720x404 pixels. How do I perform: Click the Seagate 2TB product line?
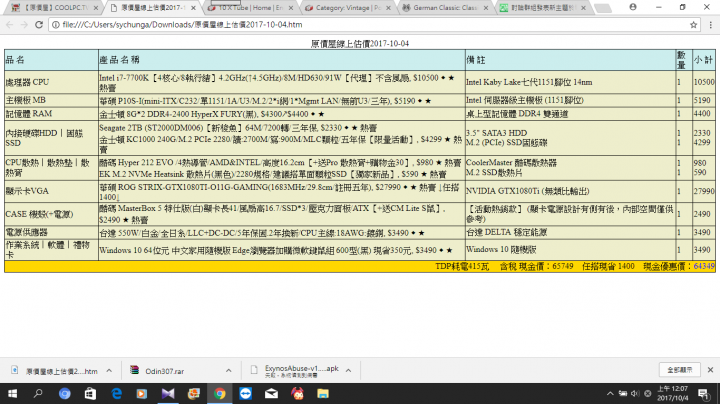tap(238, 128)
